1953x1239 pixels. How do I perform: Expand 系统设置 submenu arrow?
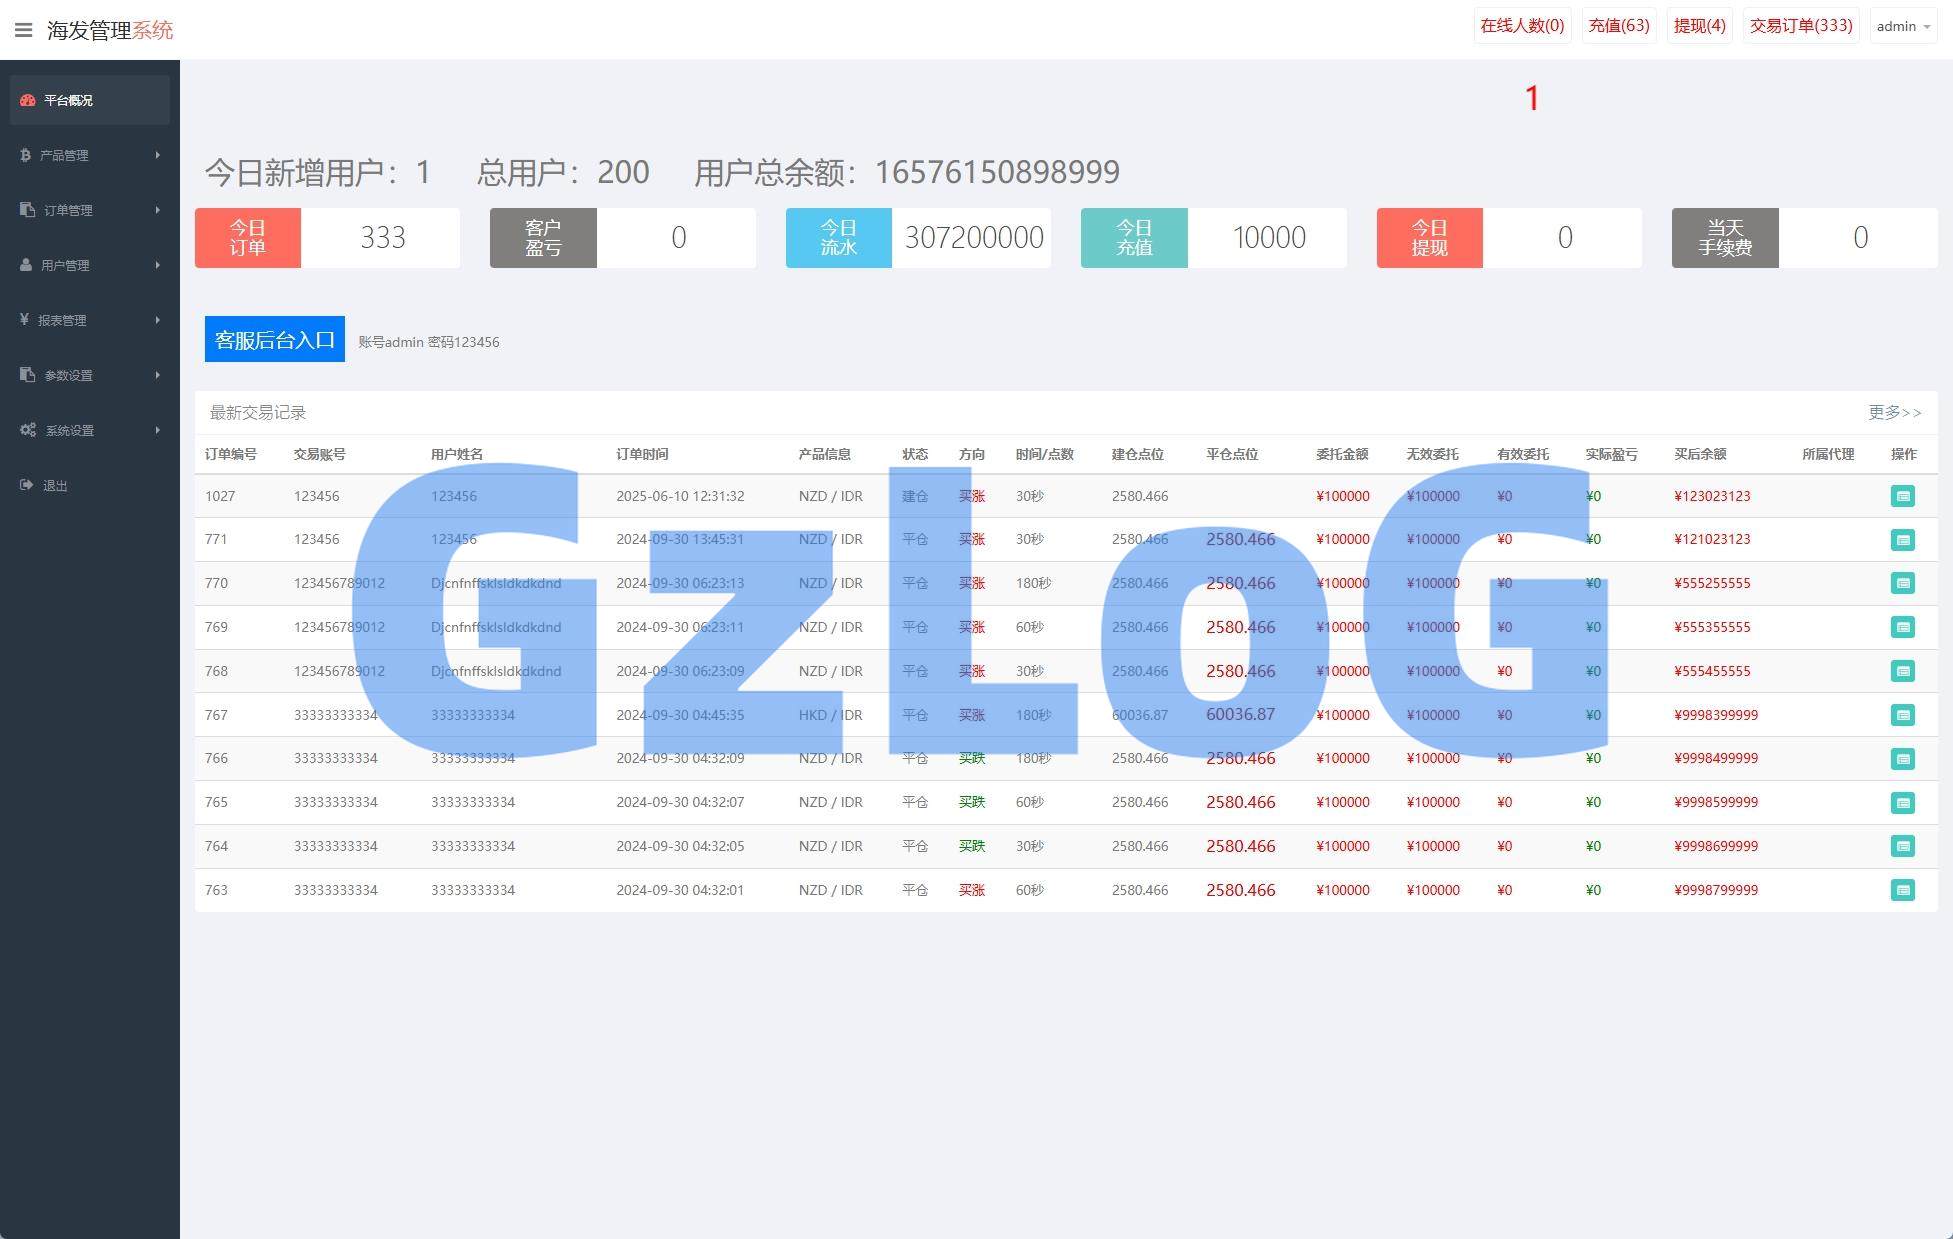[158, 430]
